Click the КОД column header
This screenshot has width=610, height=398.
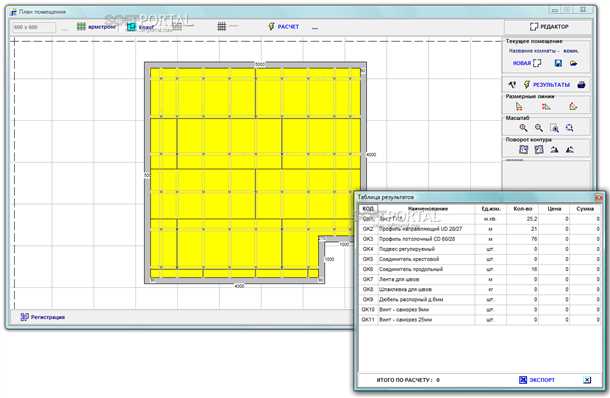click(368, 209)
